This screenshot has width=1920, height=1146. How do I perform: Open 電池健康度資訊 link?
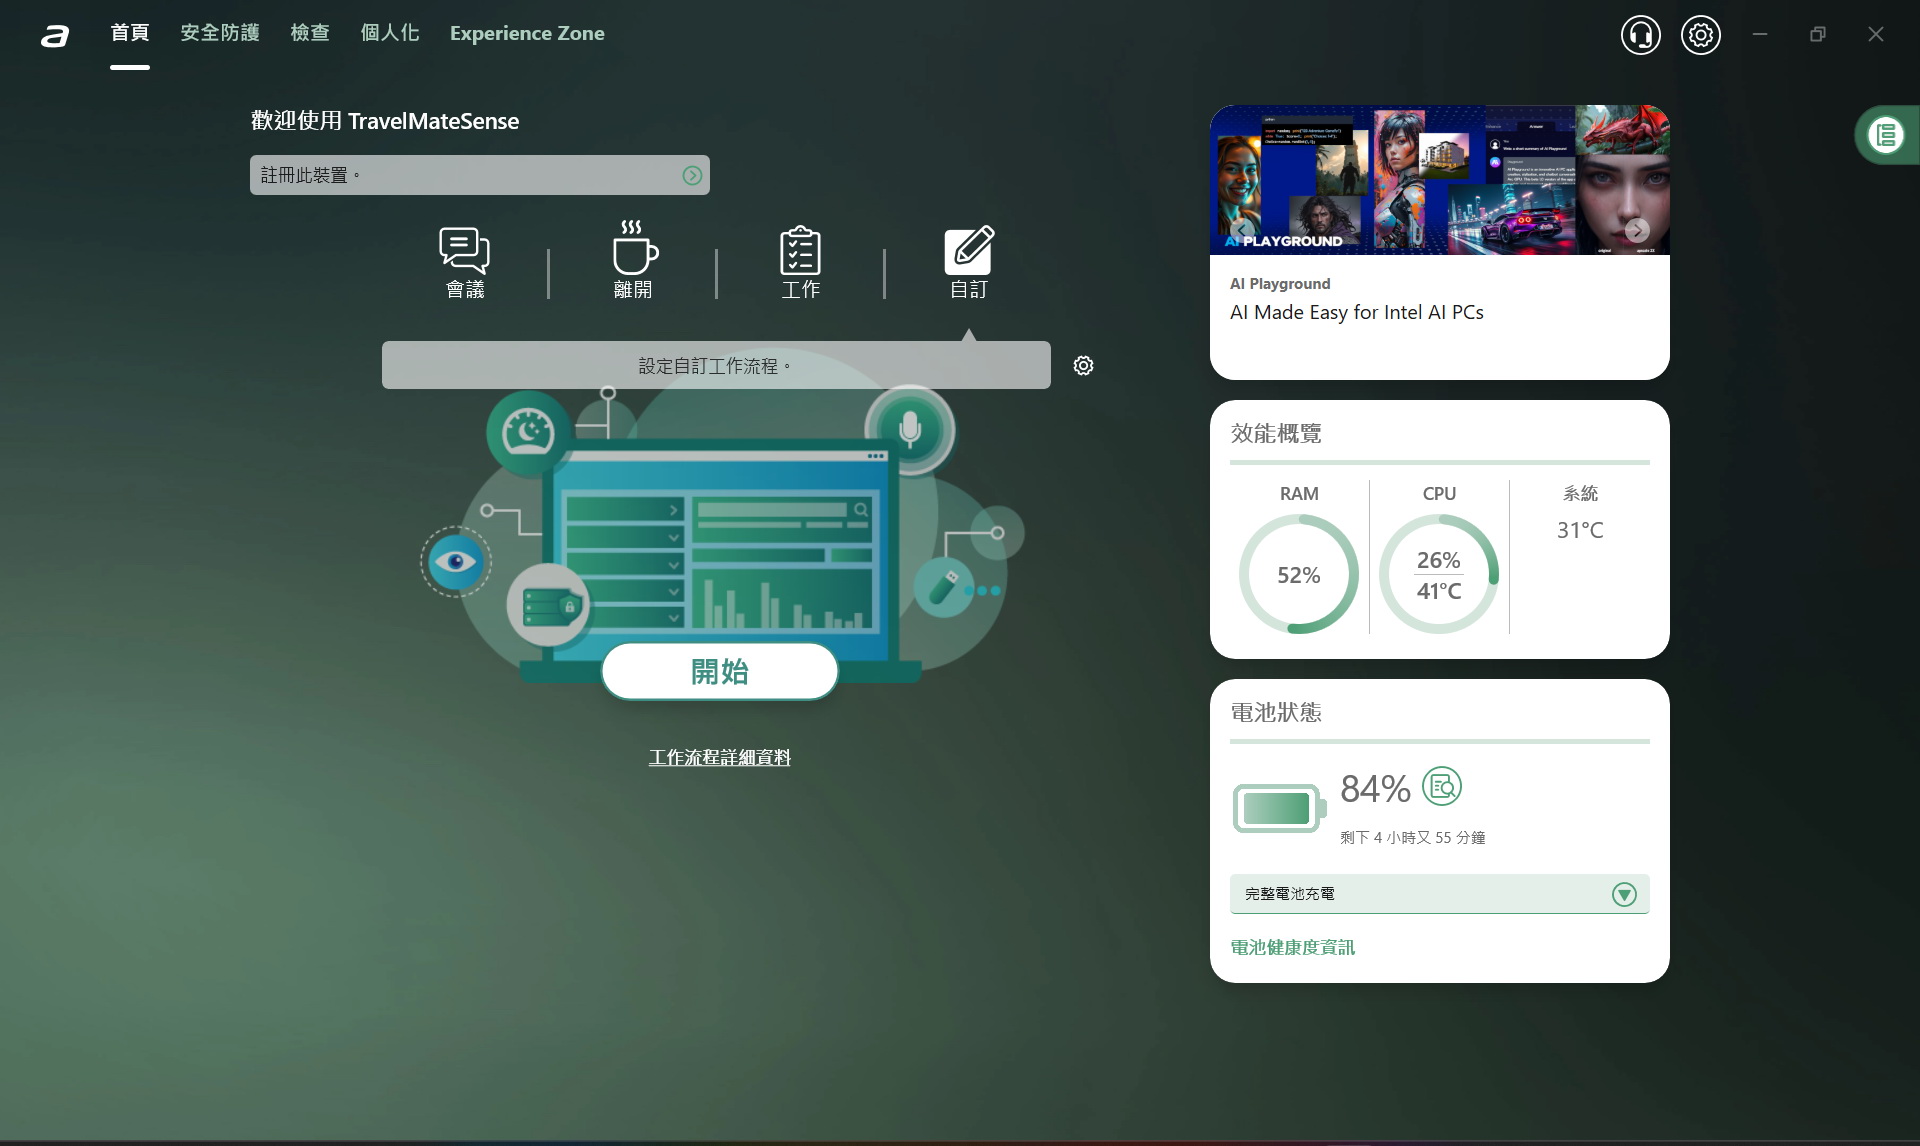(x=1292, y=947)
